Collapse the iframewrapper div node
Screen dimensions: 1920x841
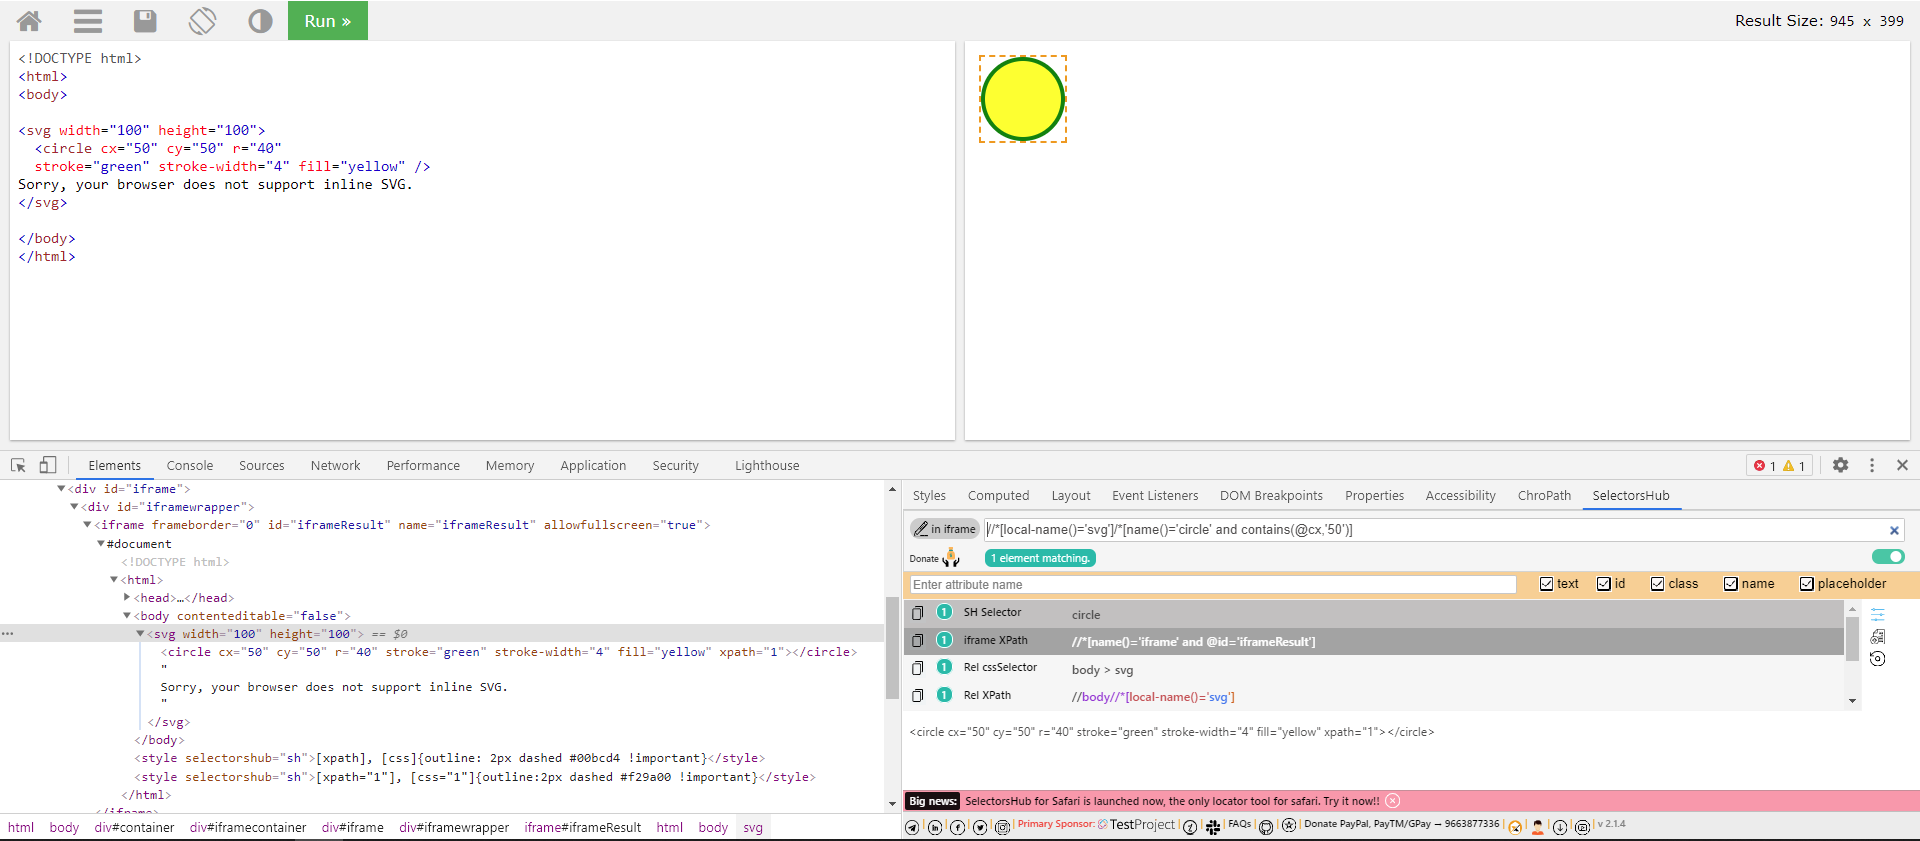[x=74, y=507]
